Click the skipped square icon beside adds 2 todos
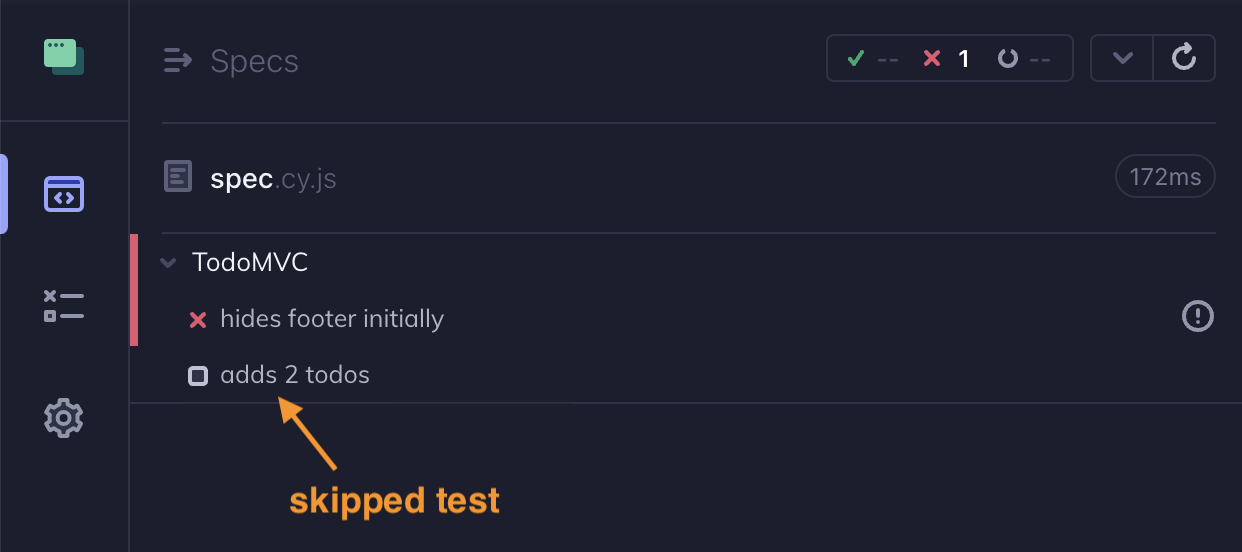This screenshot has width=1242, height=552. point(198,377)
